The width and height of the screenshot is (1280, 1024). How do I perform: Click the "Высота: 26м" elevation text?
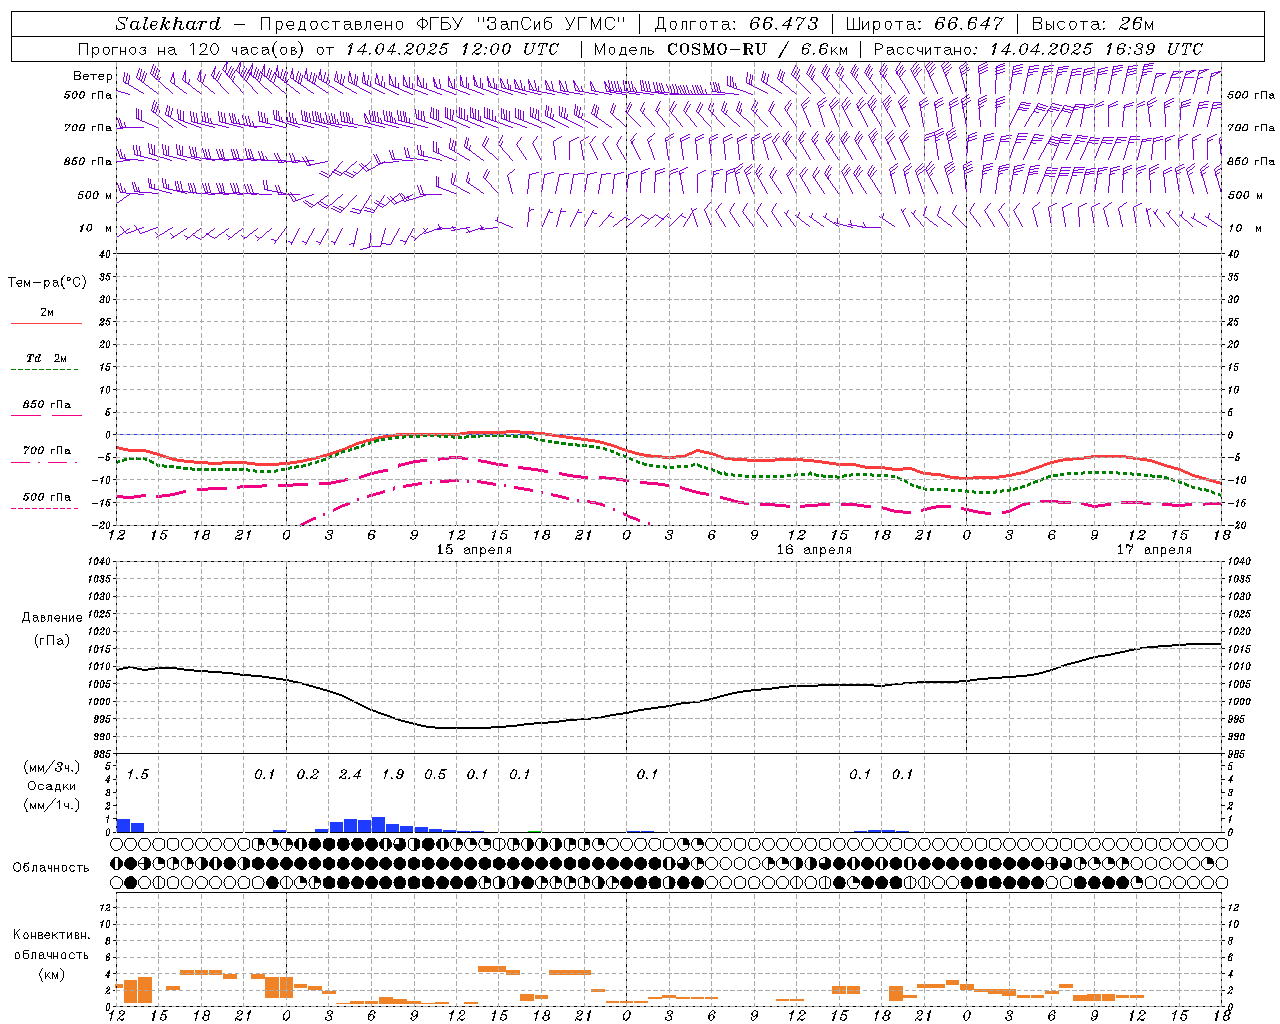coord(1093,24)
